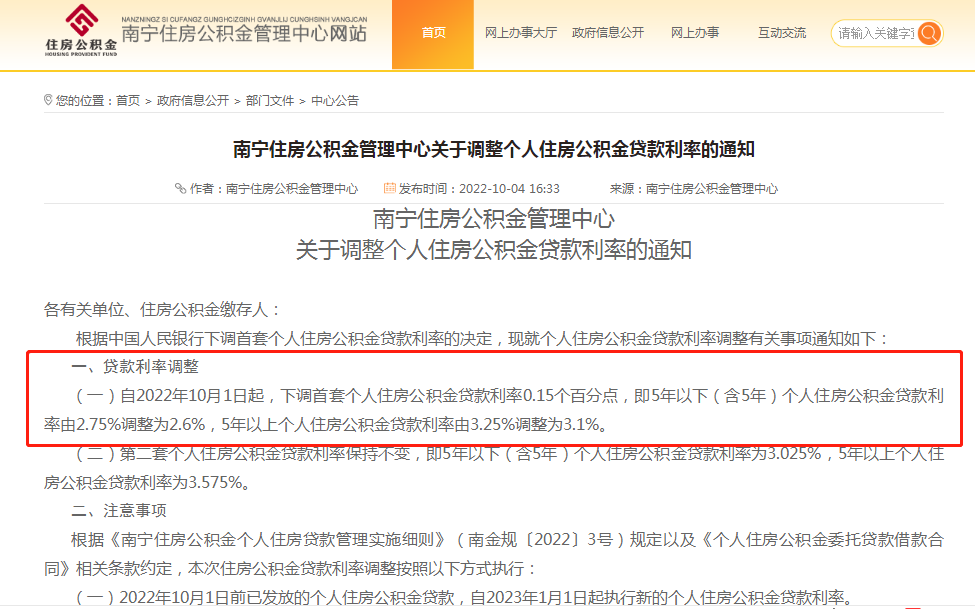Open the 网上办事大厅 menu item

[520, 33]
